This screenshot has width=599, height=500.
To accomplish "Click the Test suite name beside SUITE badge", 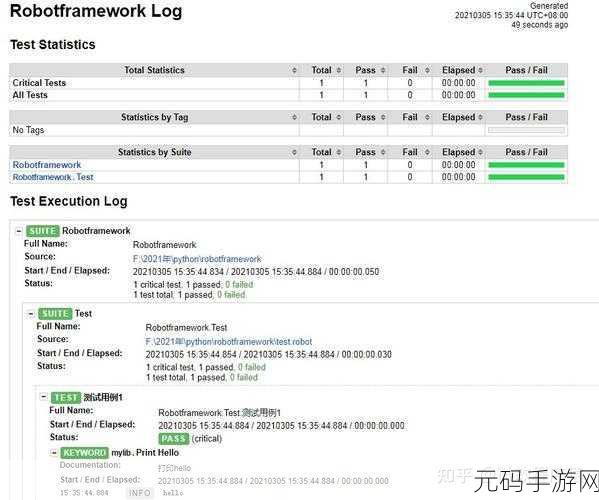I will (x=83, y=314).
